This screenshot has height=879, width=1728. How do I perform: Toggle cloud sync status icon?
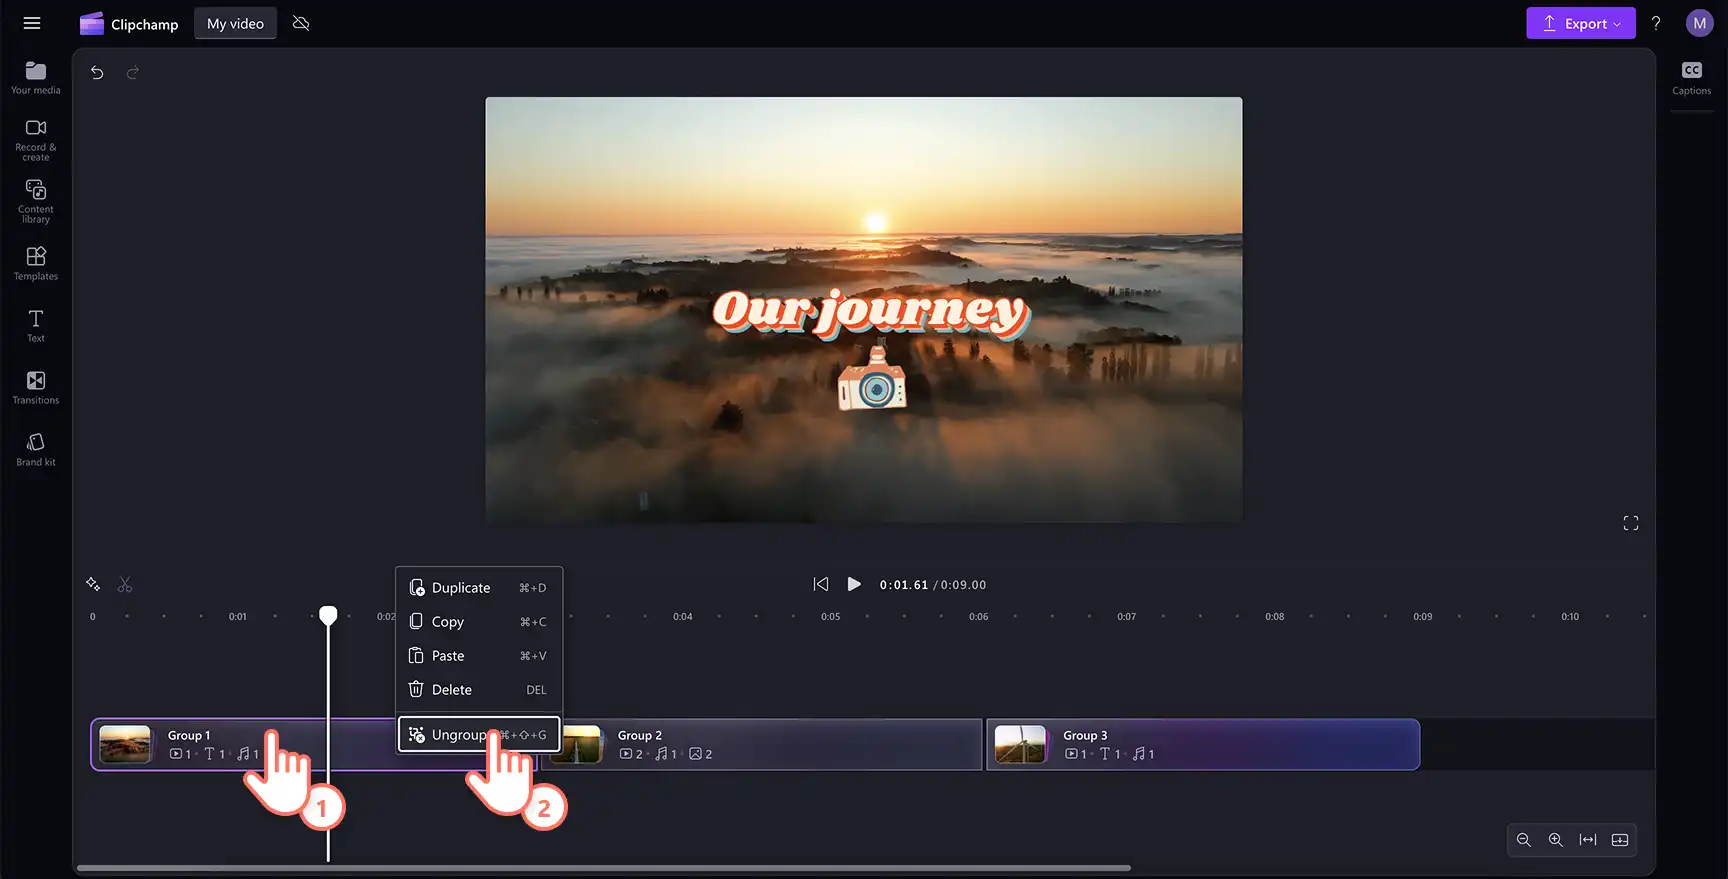point(301,23)
